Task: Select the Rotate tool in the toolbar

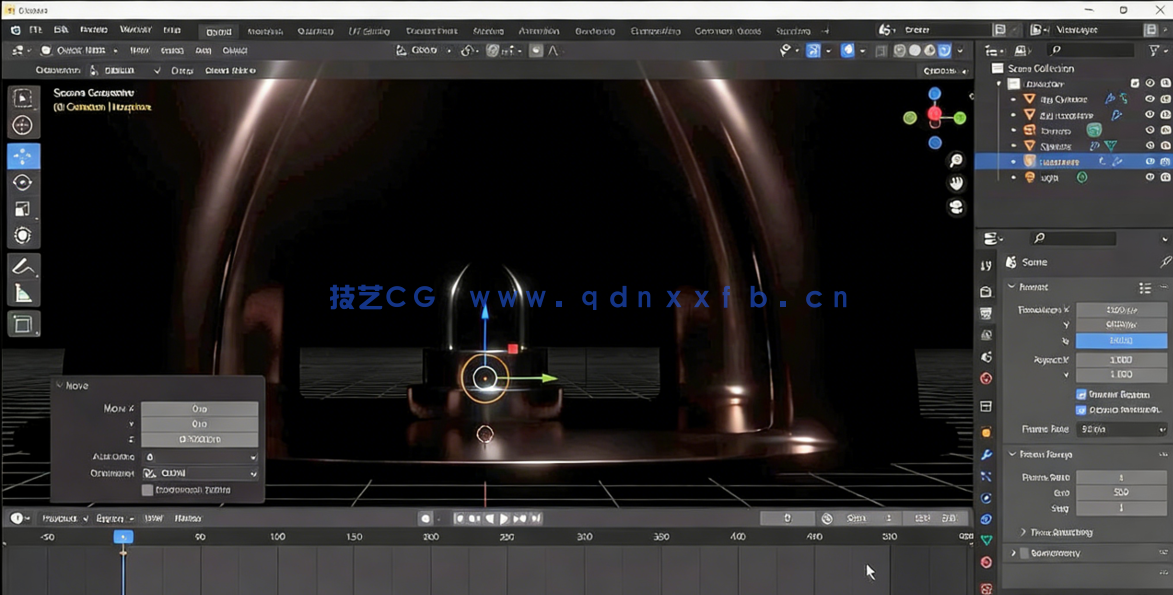Action: (x=22, y=182)
